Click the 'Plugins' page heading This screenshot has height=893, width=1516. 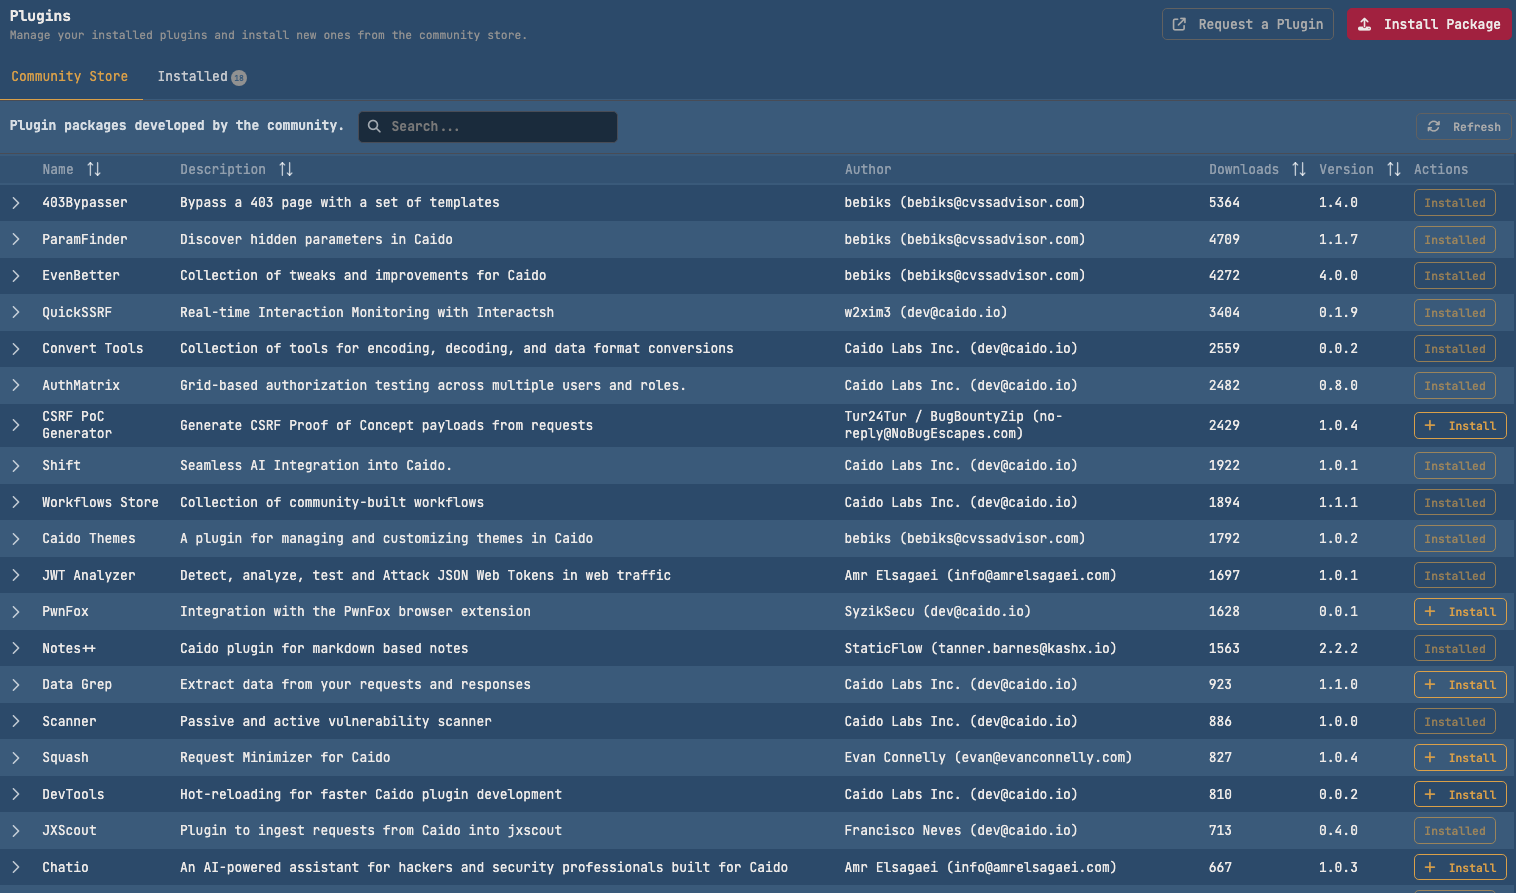40,16
